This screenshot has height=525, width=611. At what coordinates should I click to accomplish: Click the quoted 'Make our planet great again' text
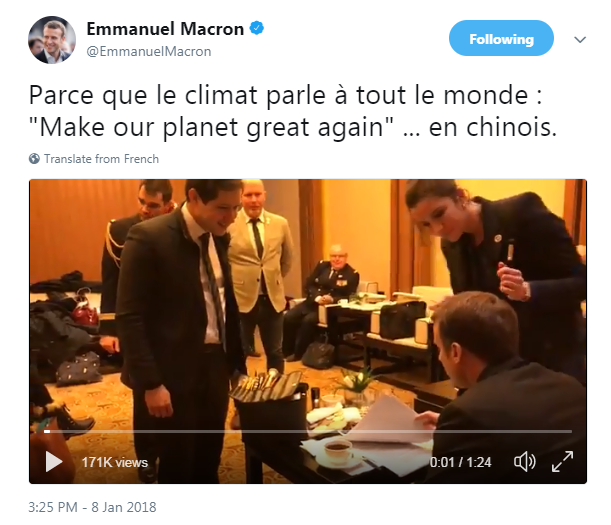pos(211,128)
